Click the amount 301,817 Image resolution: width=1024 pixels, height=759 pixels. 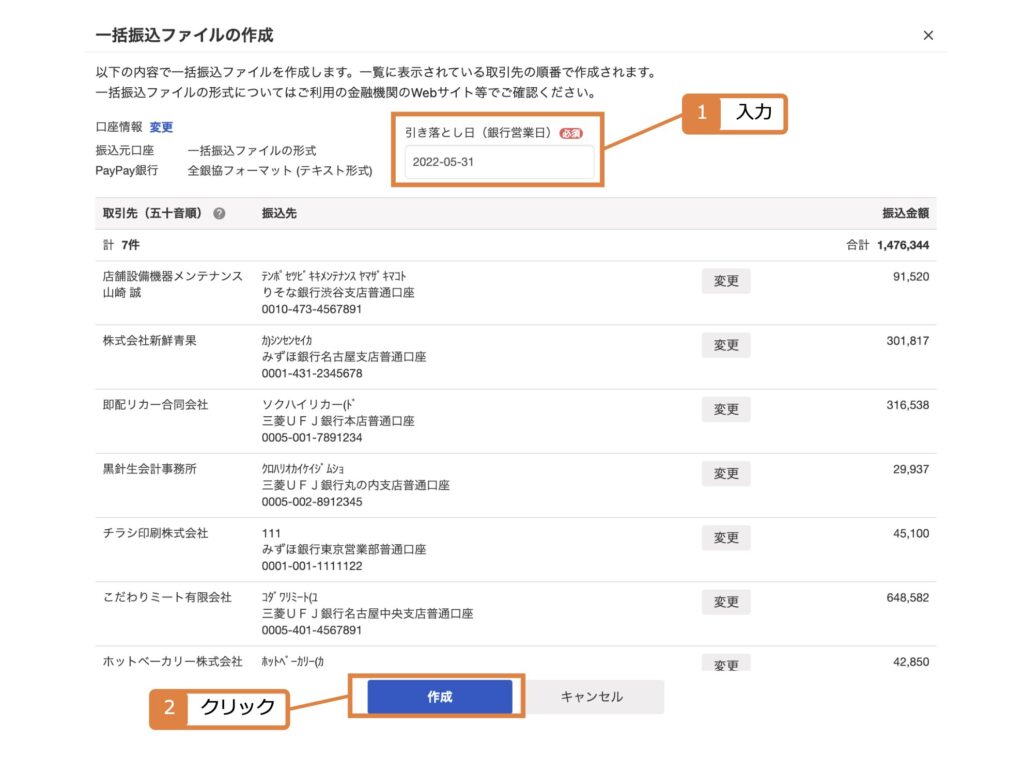(x=908, y=340)
